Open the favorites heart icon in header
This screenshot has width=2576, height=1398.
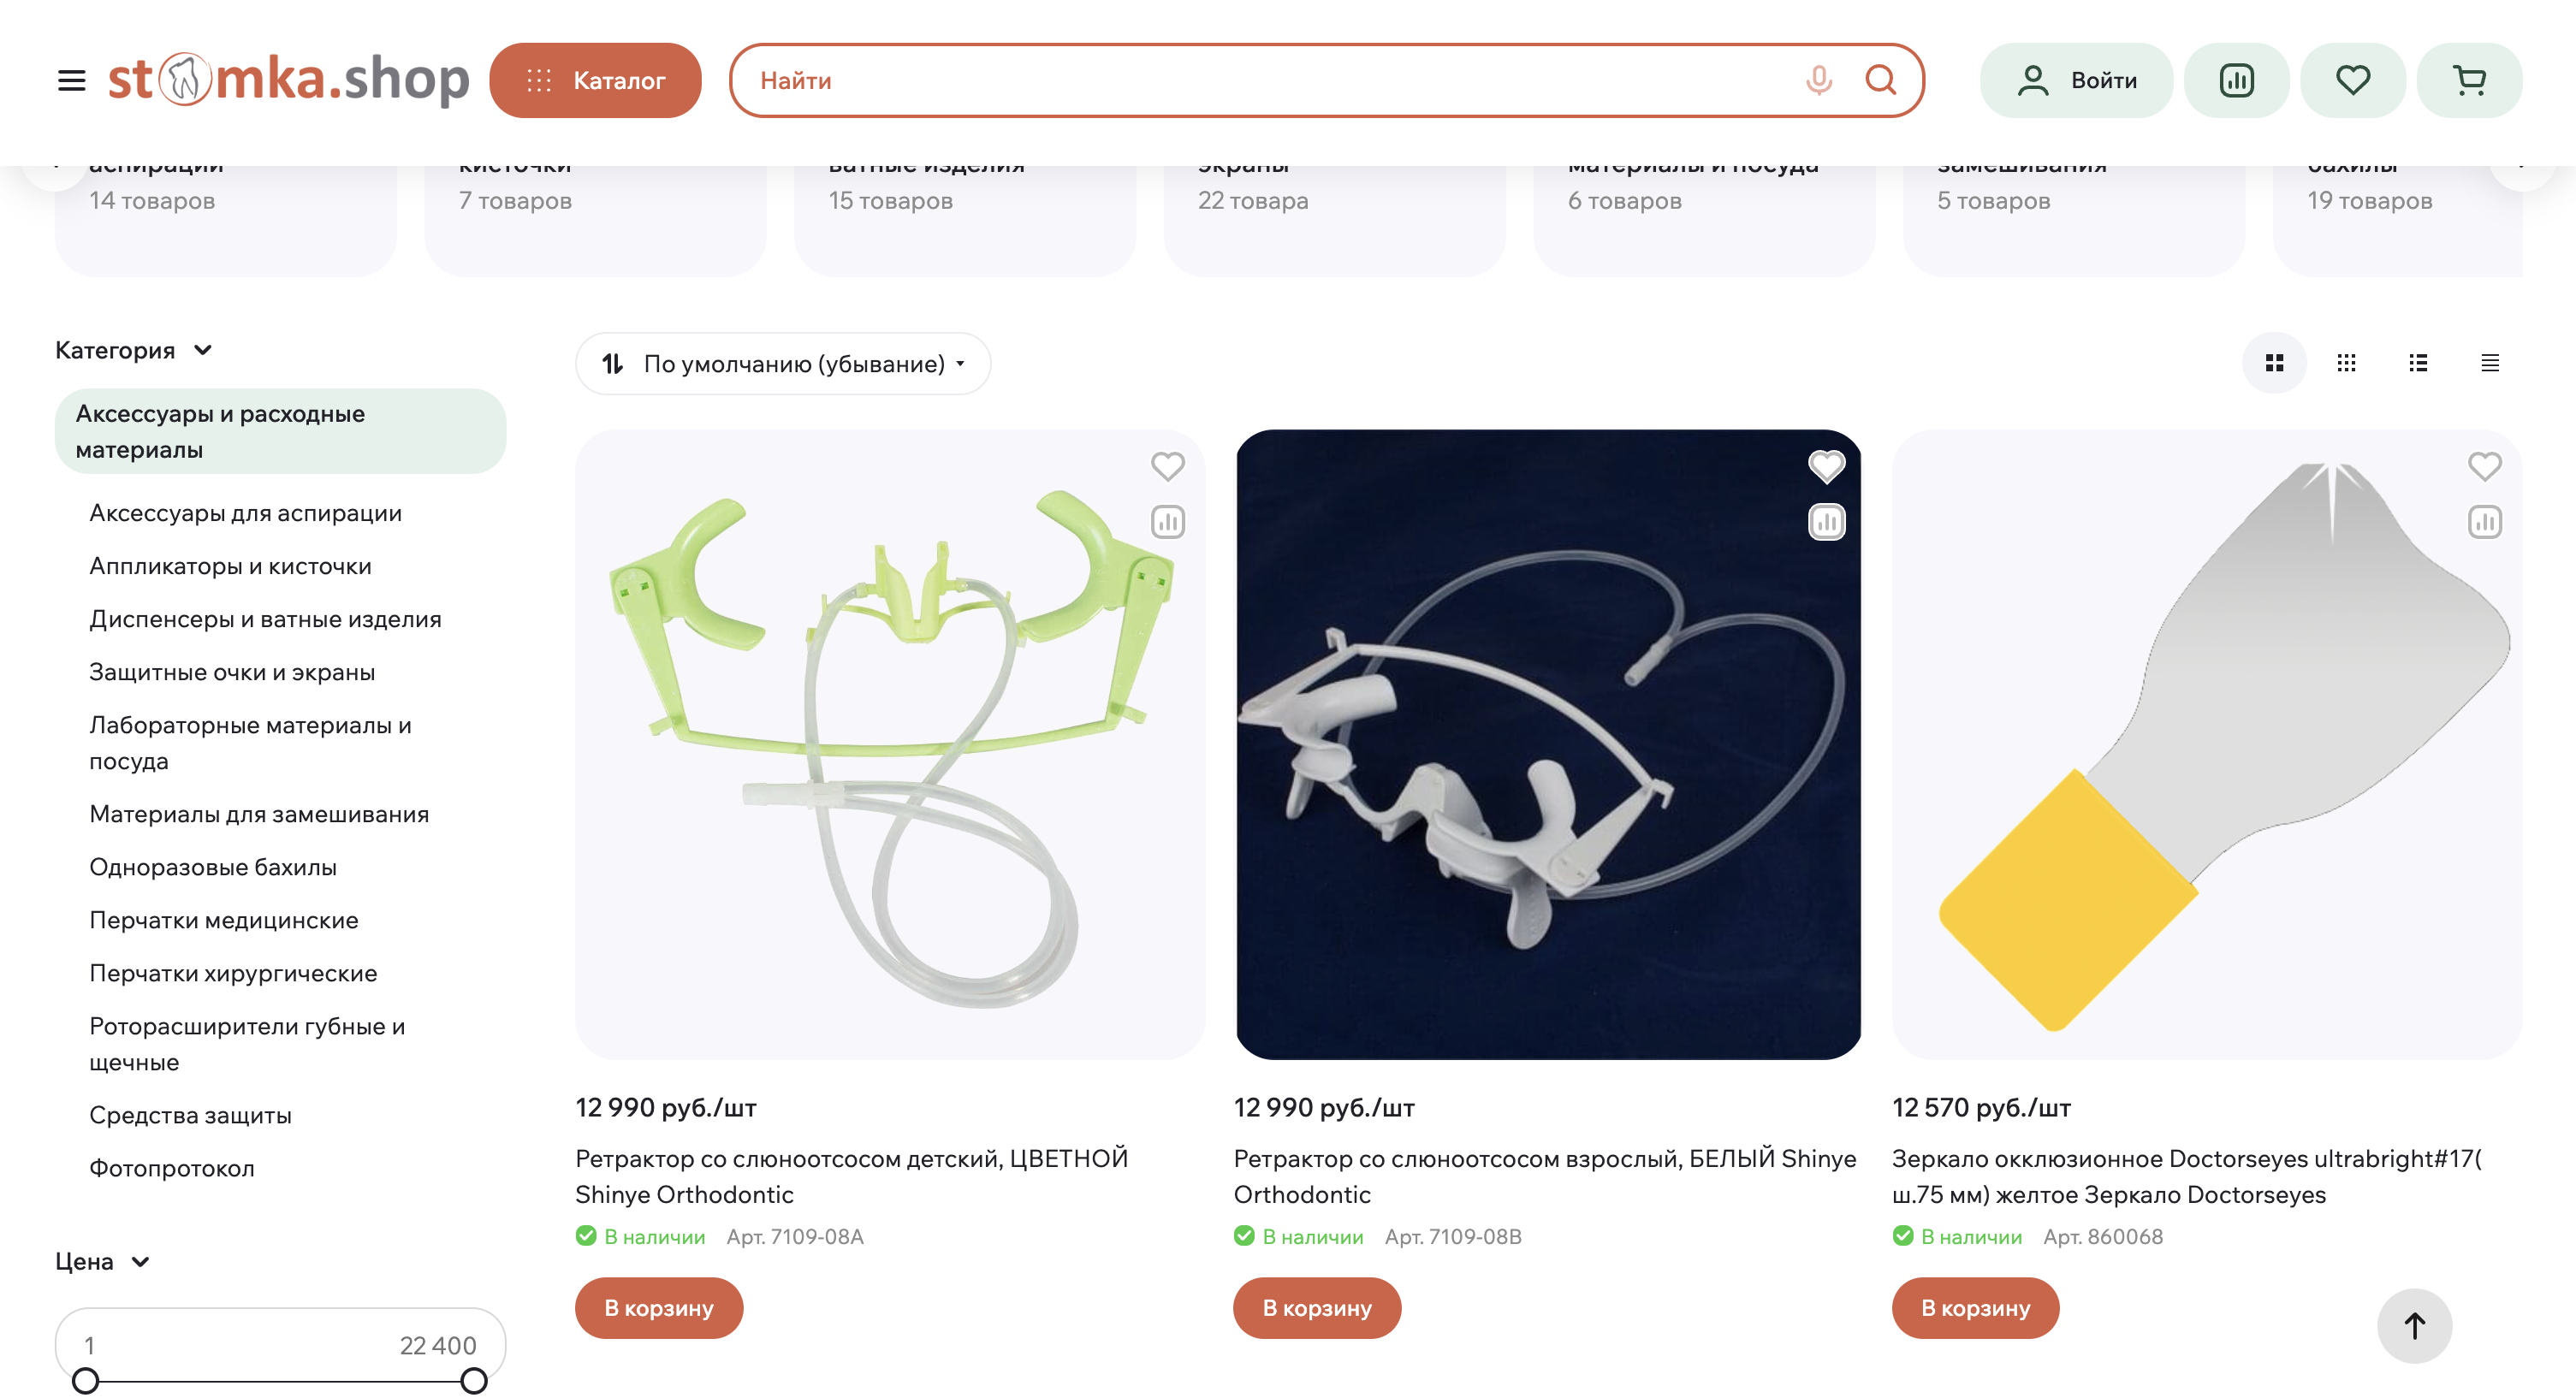point(2352,80)
